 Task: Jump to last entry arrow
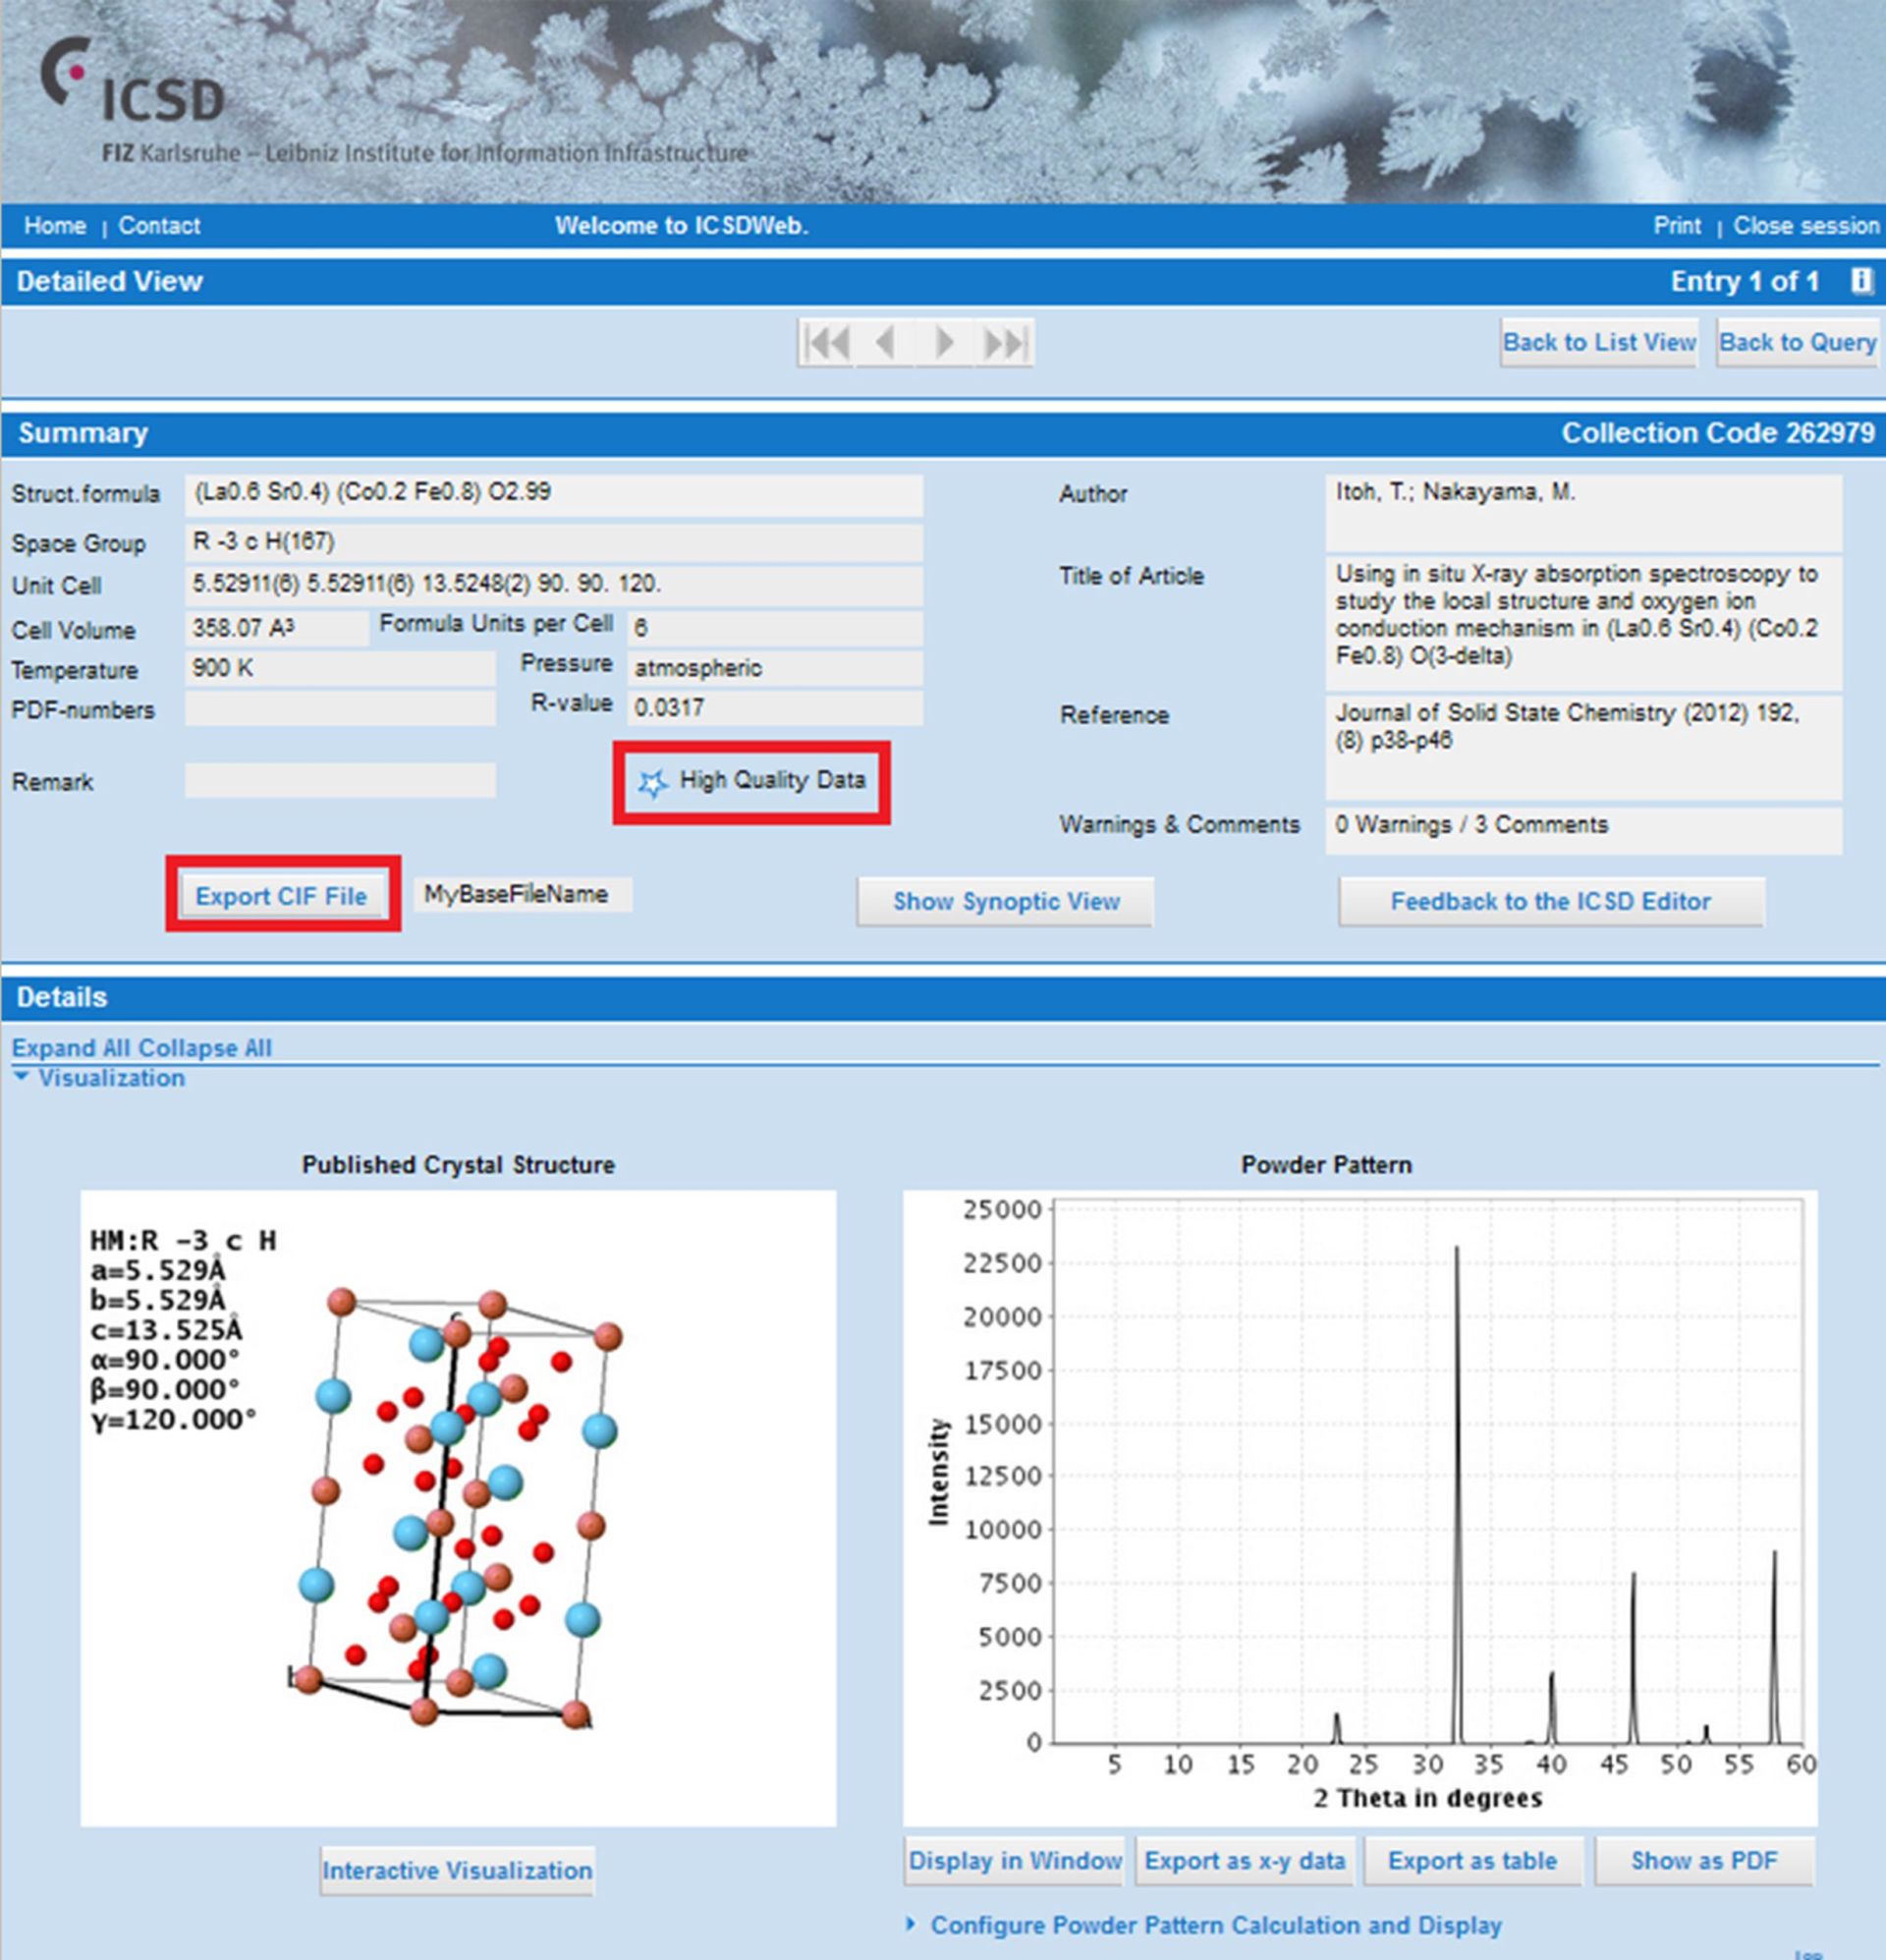[x=1004, y=343]
